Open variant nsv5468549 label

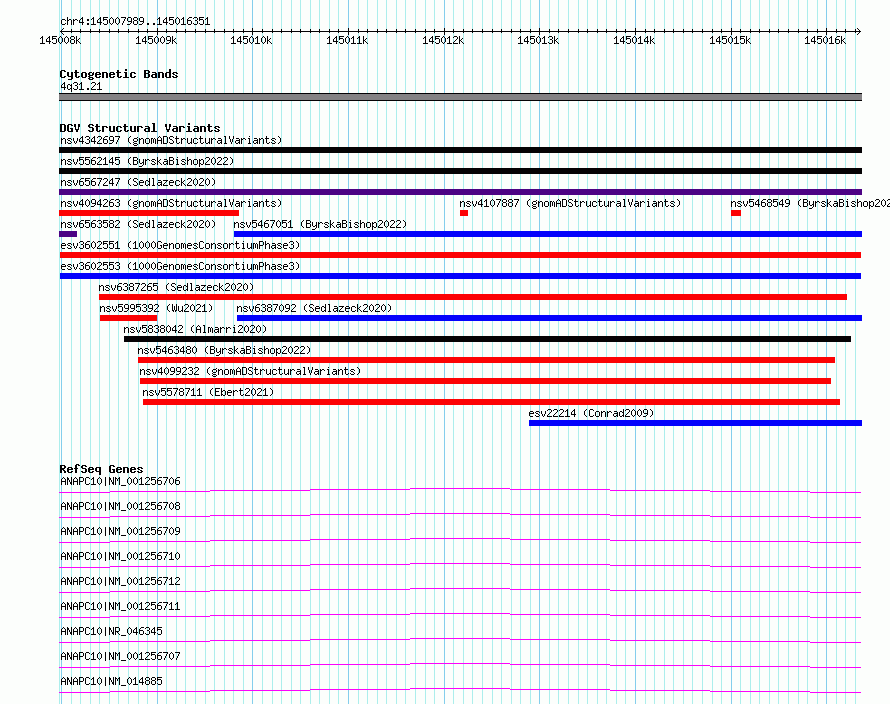(x=809, y=203)
